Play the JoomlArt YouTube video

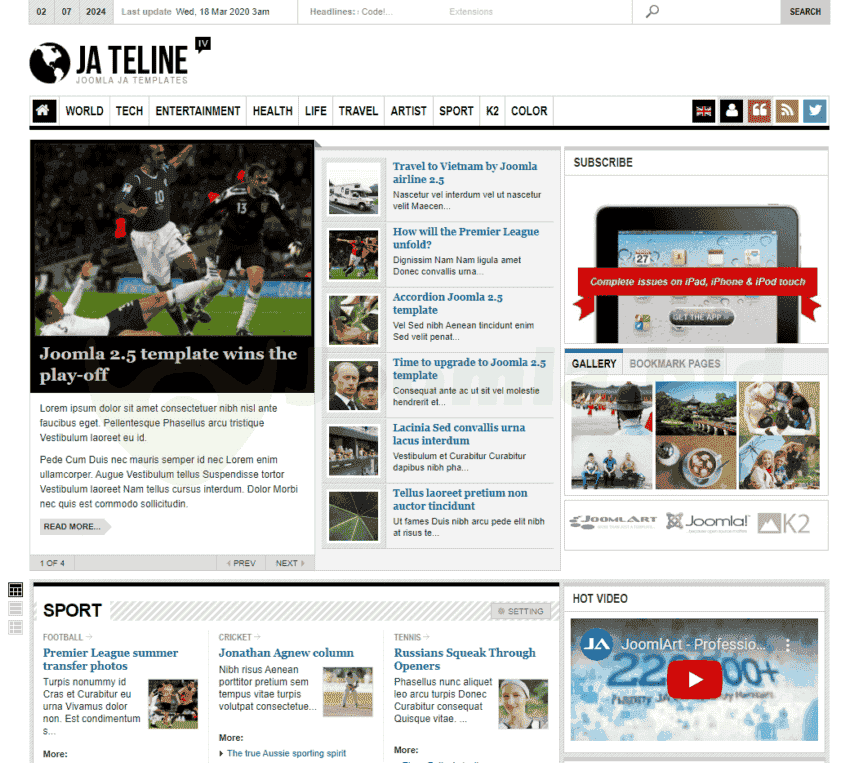point(694,680)
